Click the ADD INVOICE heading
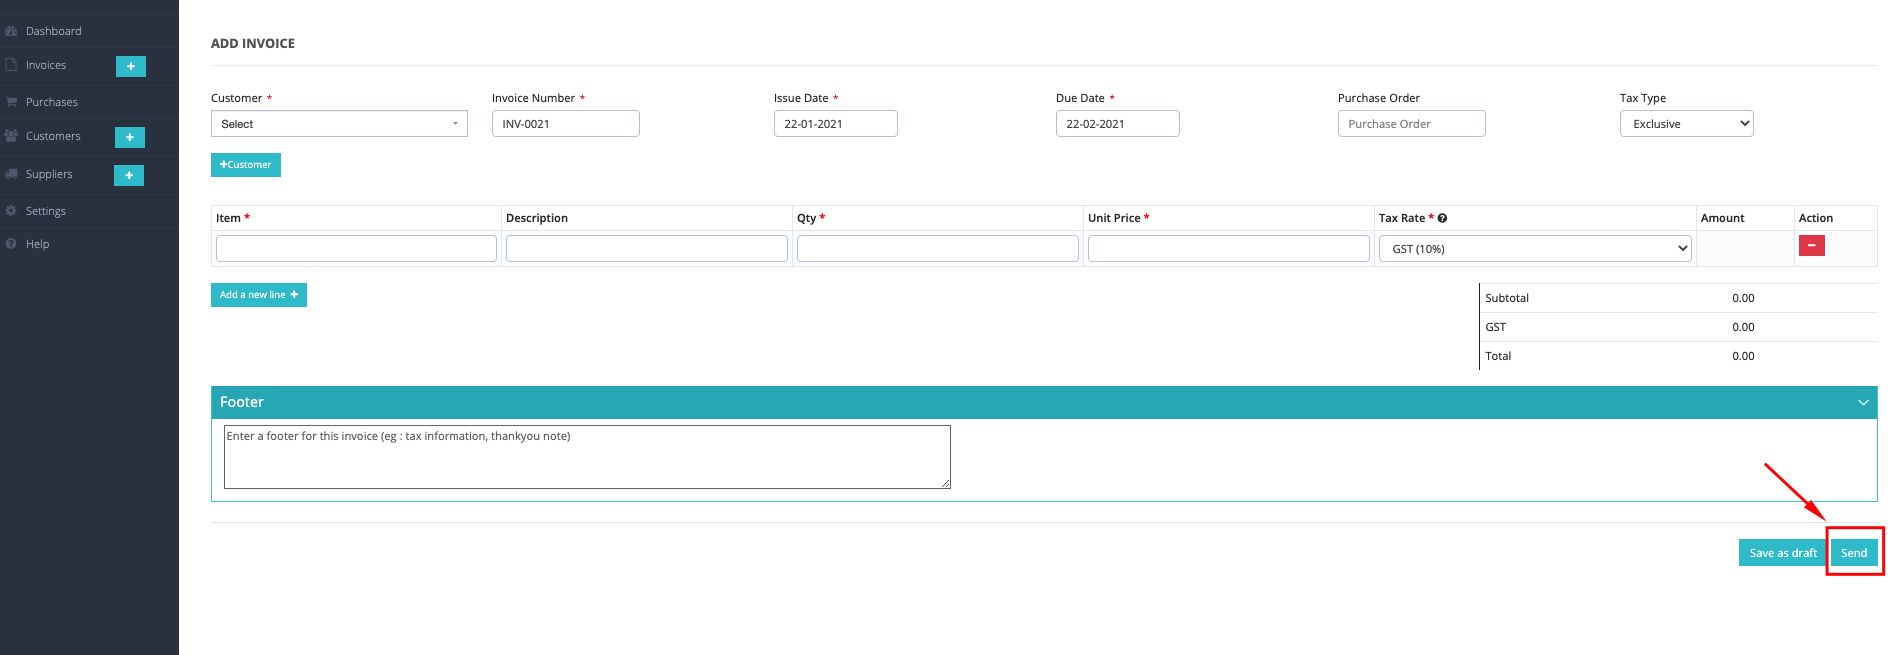This screenshot has width=1901, height=655. 253,43
